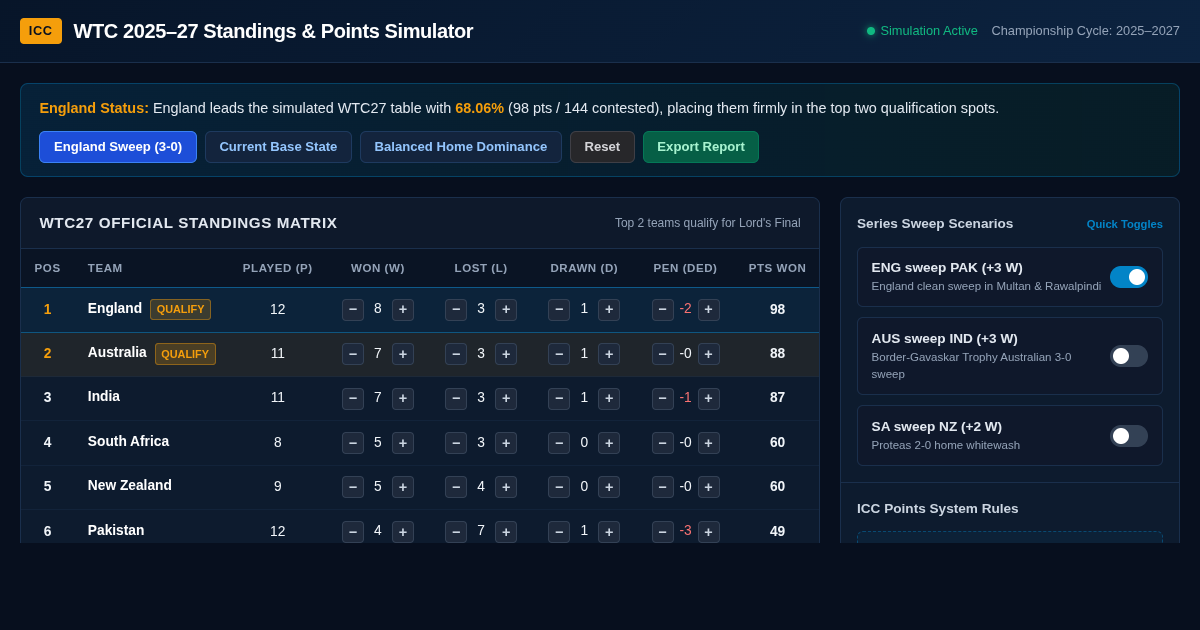Increase Australia's penalty deduction
Screen dimensions: 1200x630
coord(709,354)
